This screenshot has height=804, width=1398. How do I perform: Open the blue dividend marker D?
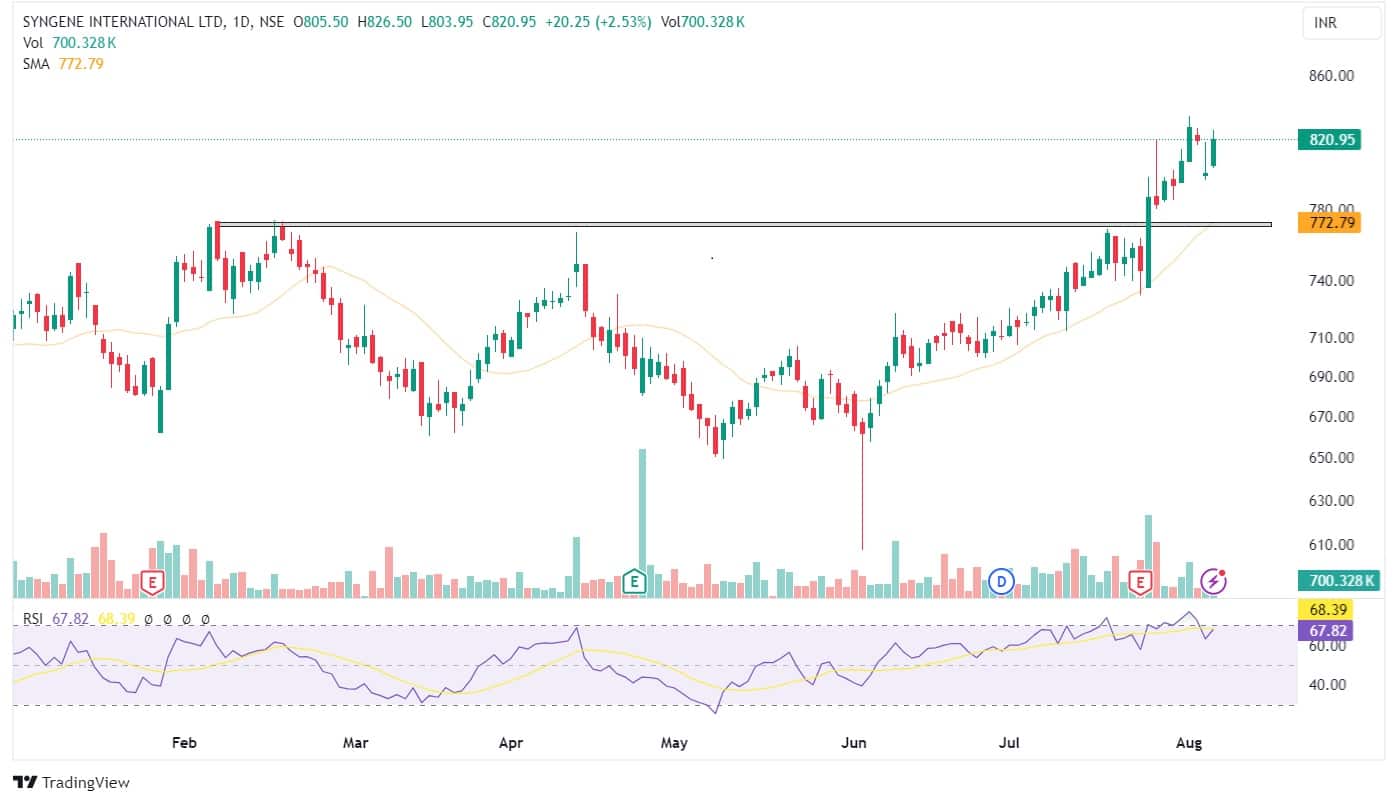[x=1001, y=580]
